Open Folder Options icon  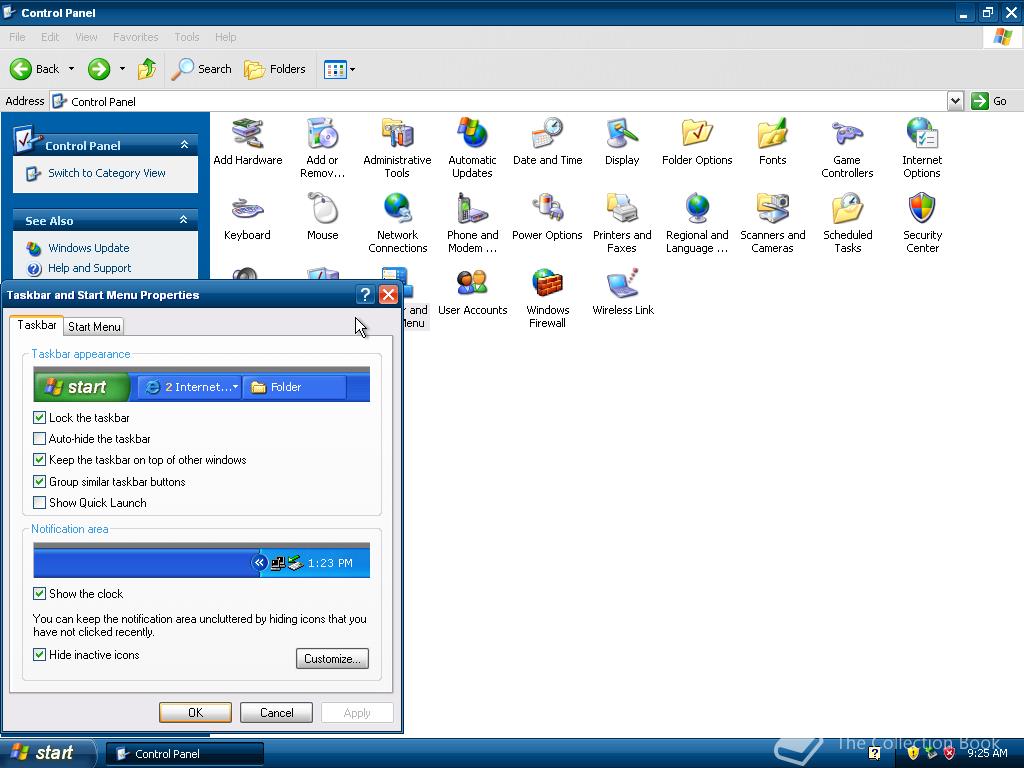pos(697,142)
